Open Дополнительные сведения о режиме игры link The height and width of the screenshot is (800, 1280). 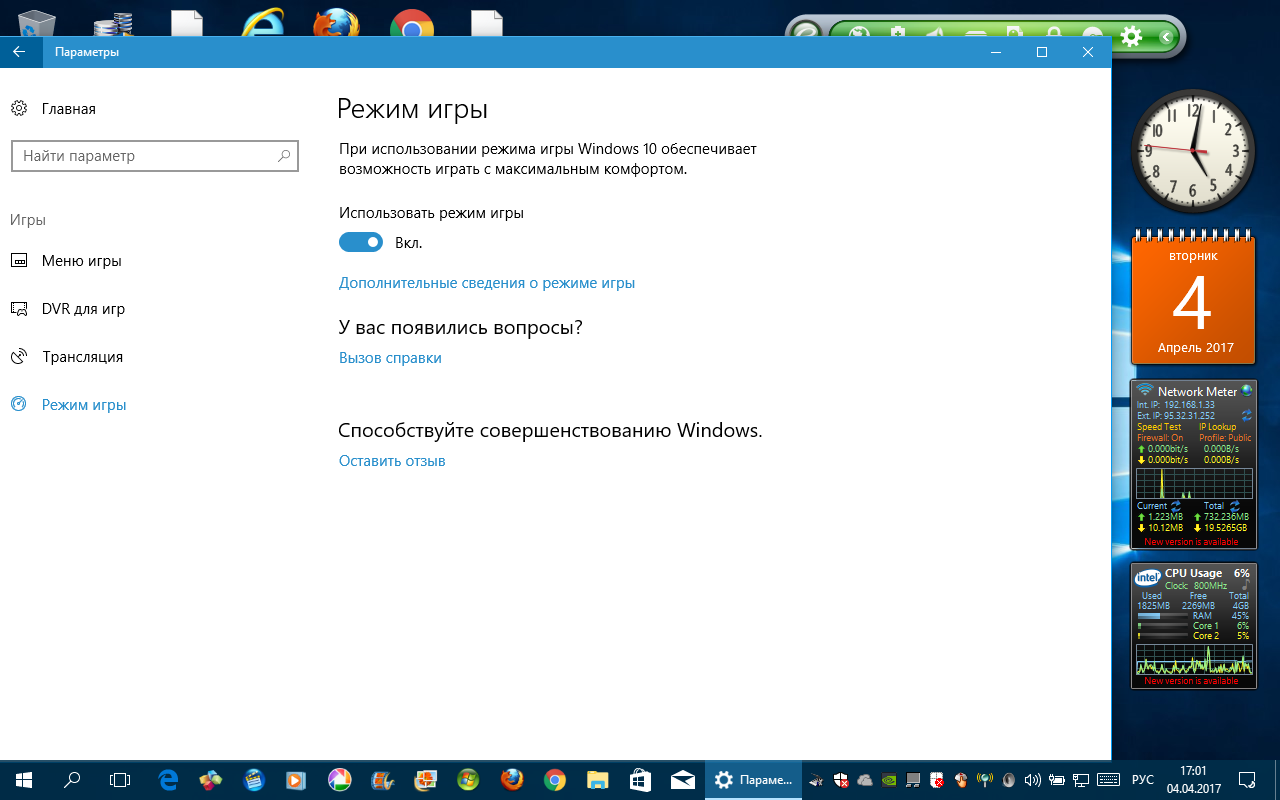pyautogui.click(x=487, y=283)
